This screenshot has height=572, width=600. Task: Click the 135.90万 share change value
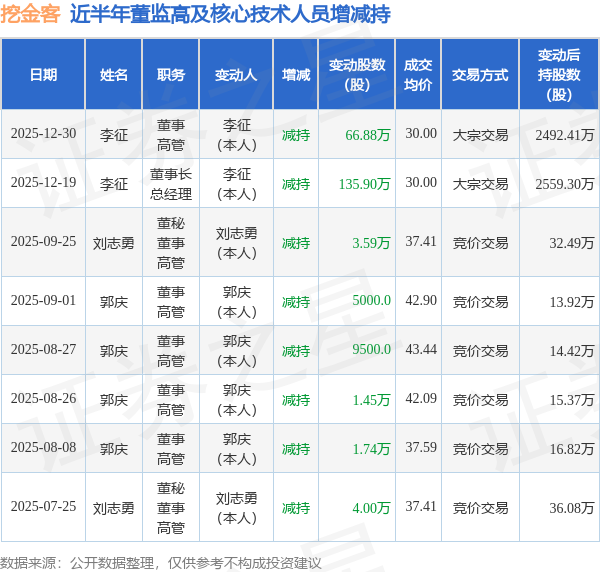click(x=364, y=183)
